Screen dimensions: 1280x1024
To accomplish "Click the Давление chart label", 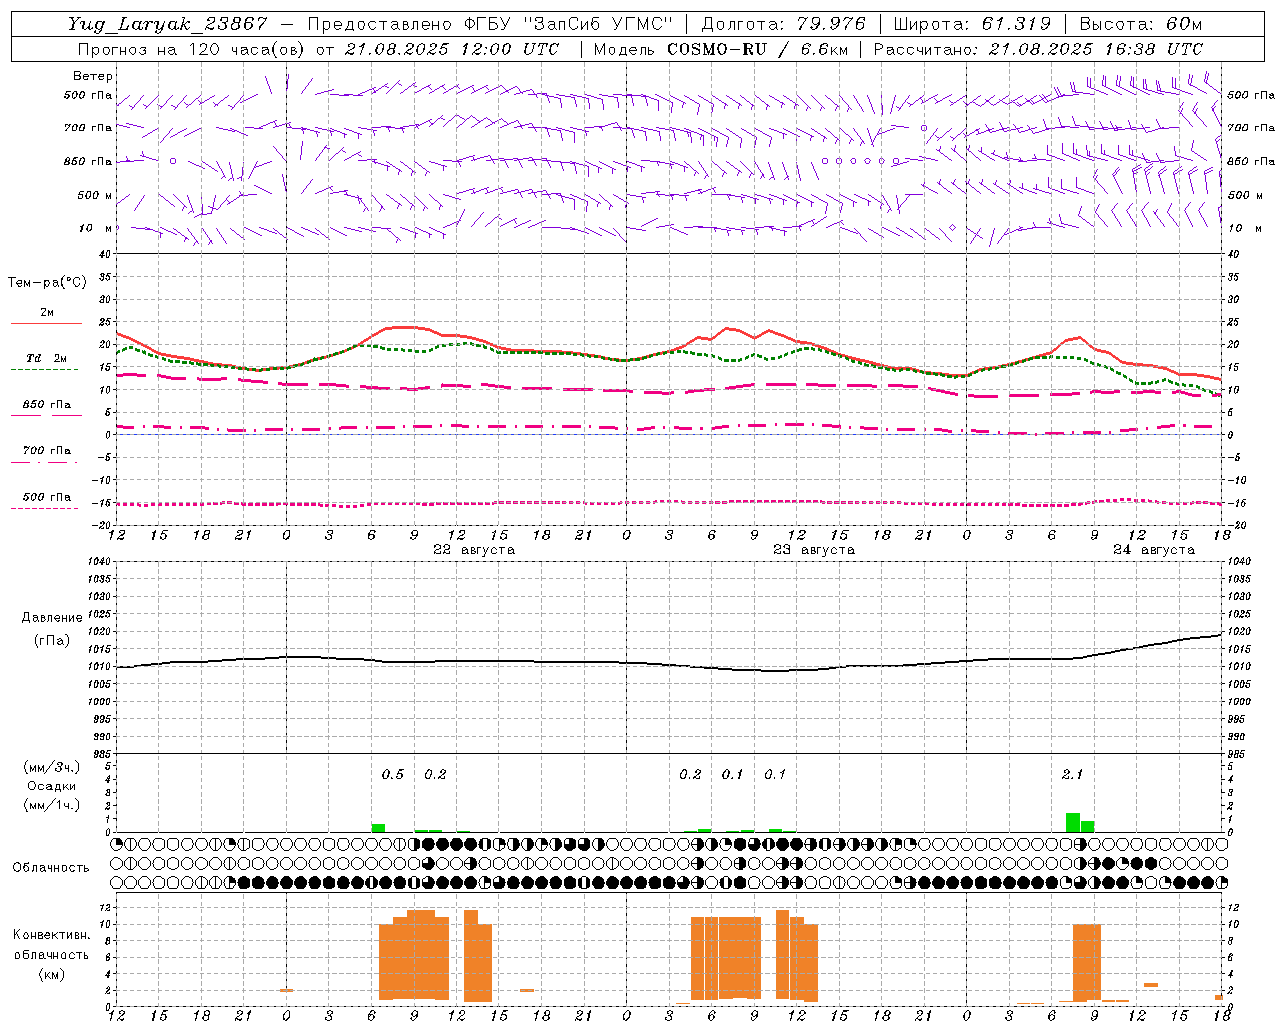I will coord(52,618).
